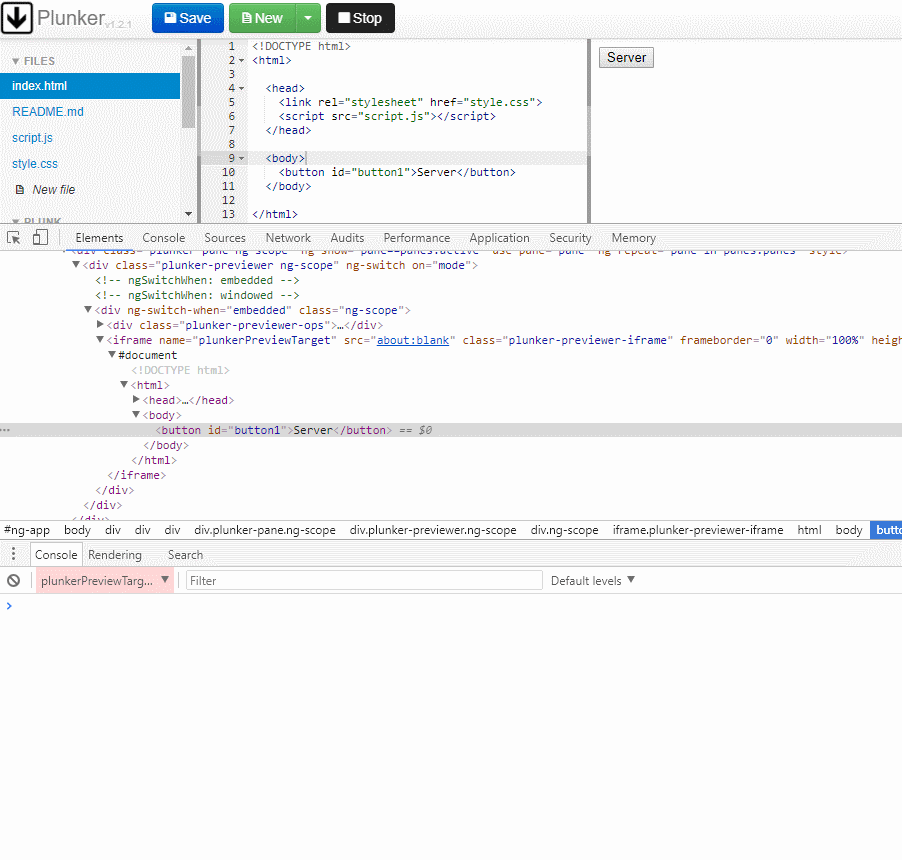Click the clear console icon
This screenshot has width=902, height=860.
coord(13,580)
